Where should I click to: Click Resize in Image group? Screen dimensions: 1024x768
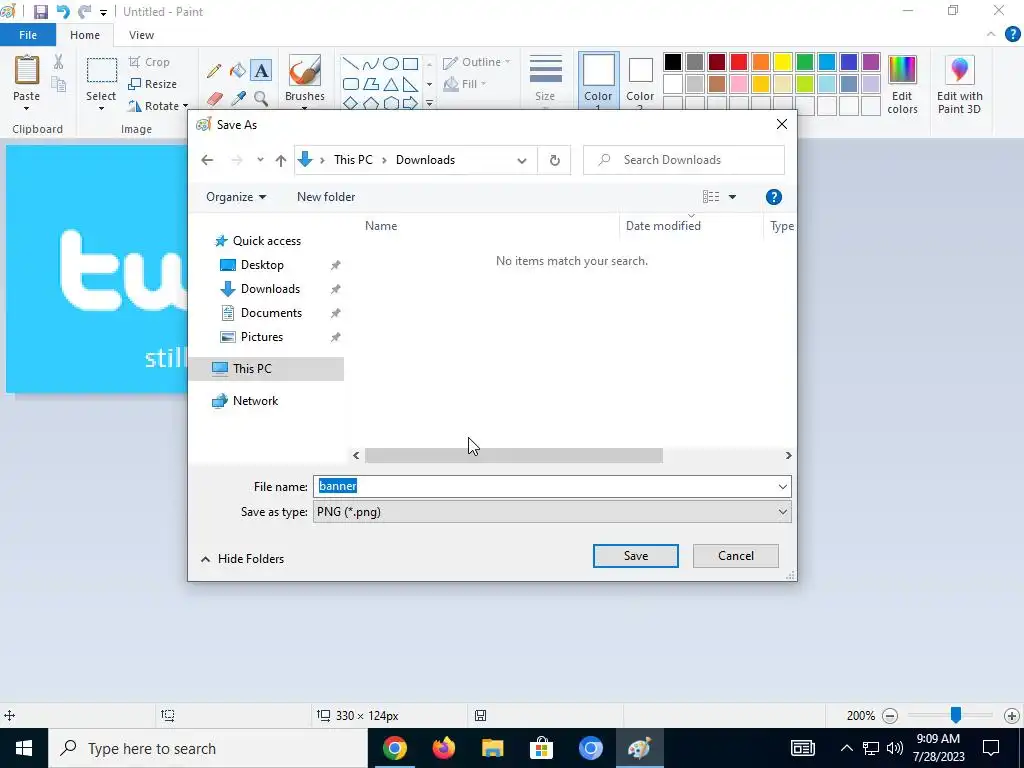pos(153,84)
